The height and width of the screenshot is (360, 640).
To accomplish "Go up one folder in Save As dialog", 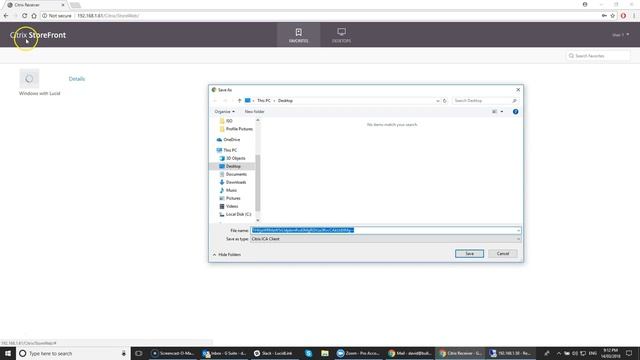I will pyautogui.click(x=240, y=100).
